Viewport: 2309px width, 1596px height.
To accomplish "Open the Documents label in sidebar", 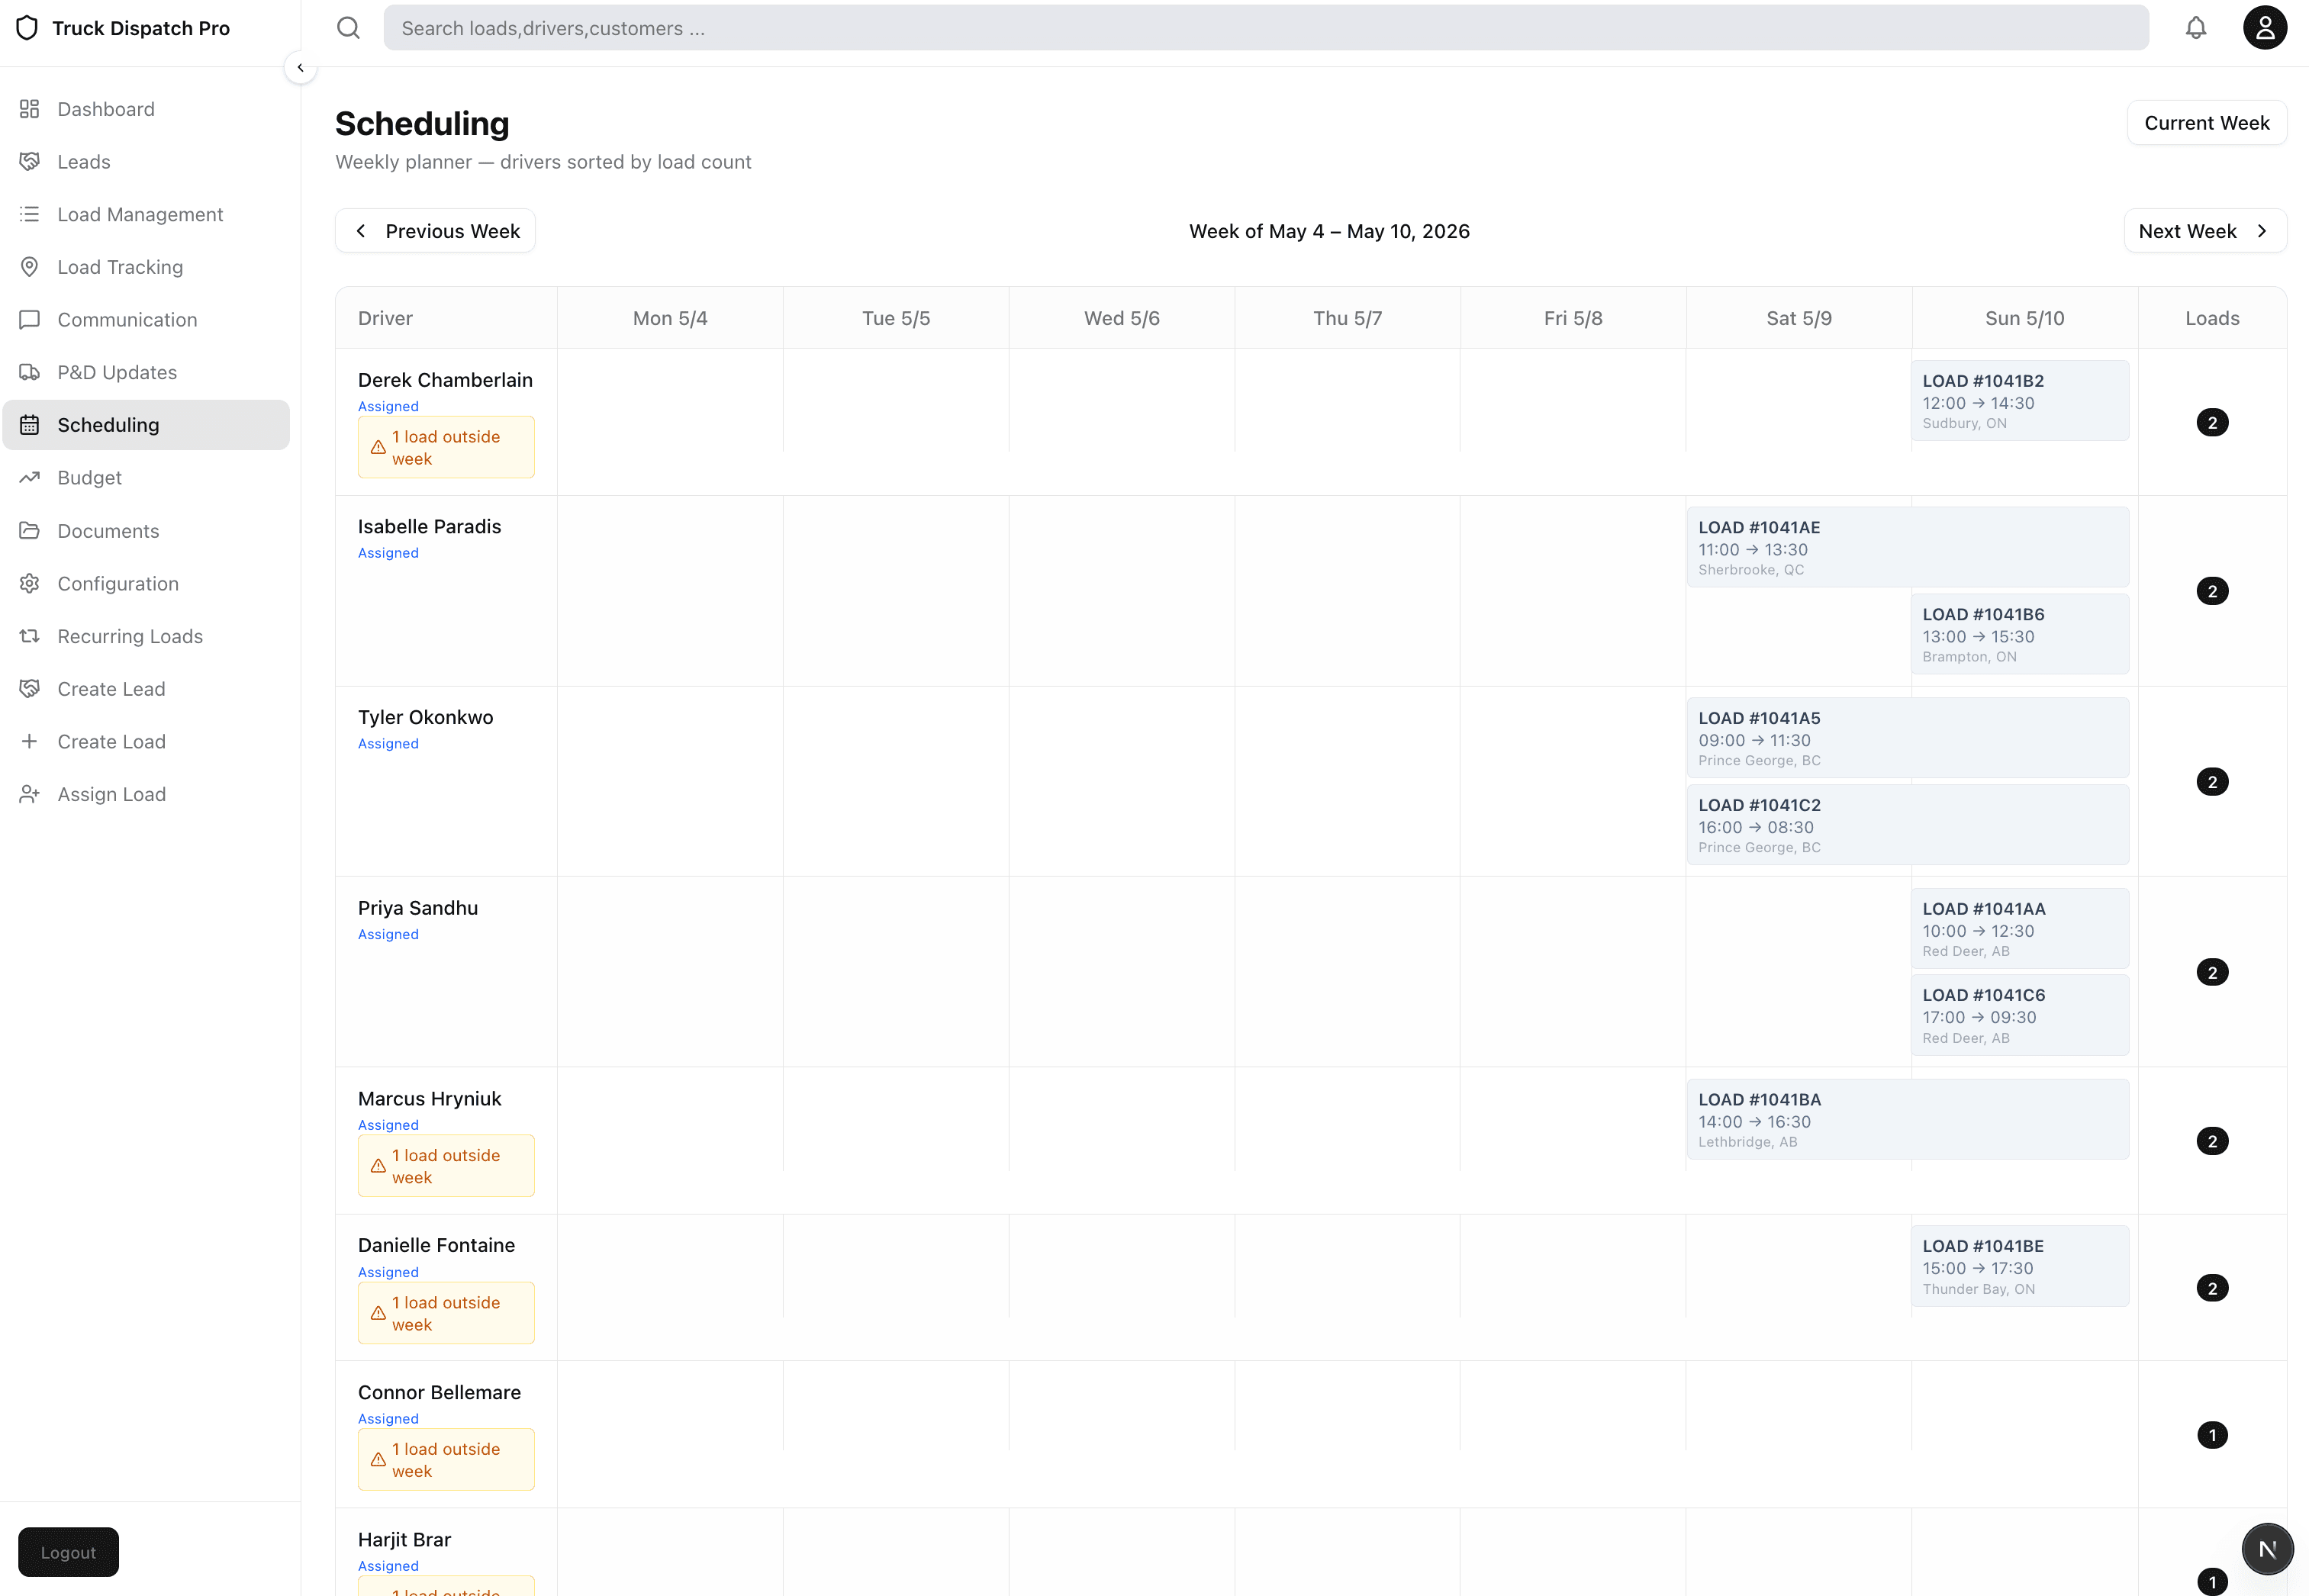I will 108,531.
